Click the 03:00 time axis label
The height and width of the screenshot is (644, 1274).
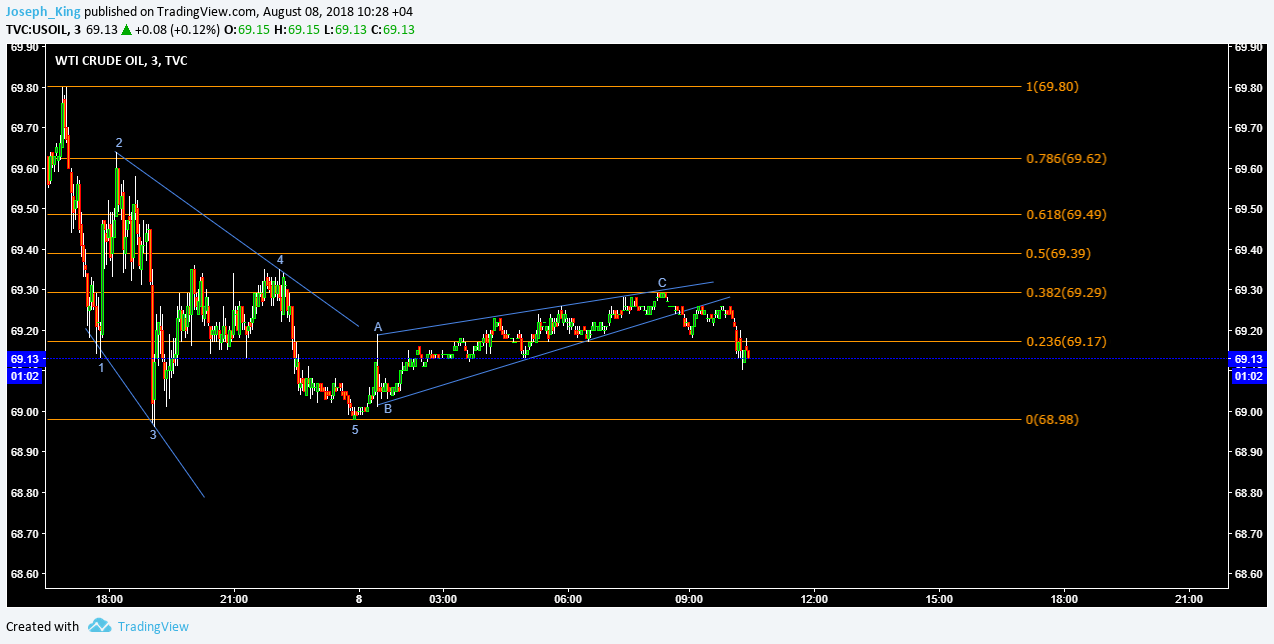point(443,600)
